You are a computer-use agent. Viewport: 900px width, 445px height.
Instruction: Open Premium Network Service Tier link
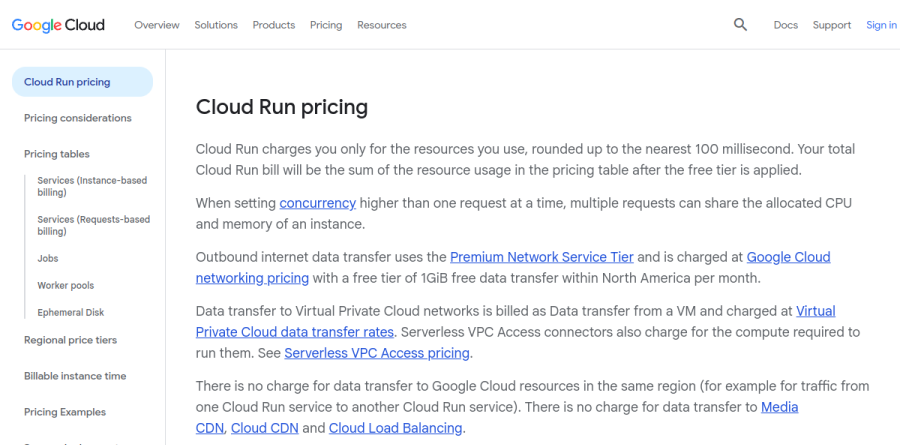(542, 257)
